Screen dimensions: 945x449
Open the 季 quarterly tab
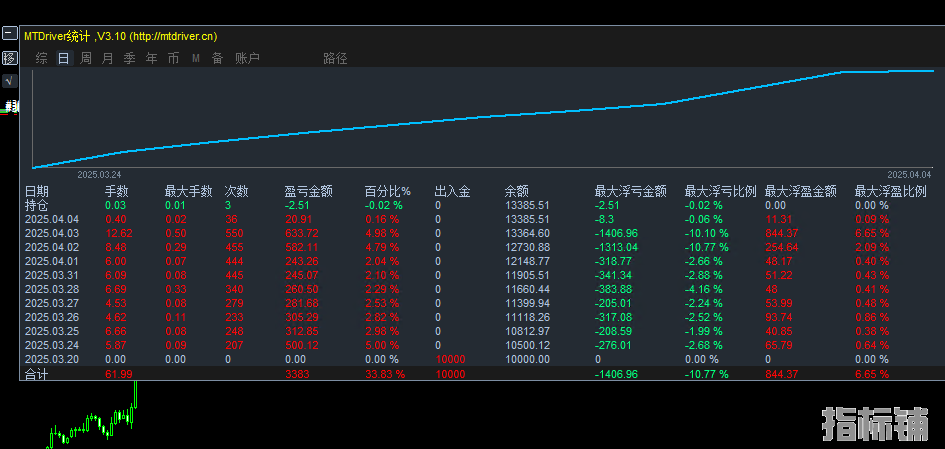click(x=130, y=58)
